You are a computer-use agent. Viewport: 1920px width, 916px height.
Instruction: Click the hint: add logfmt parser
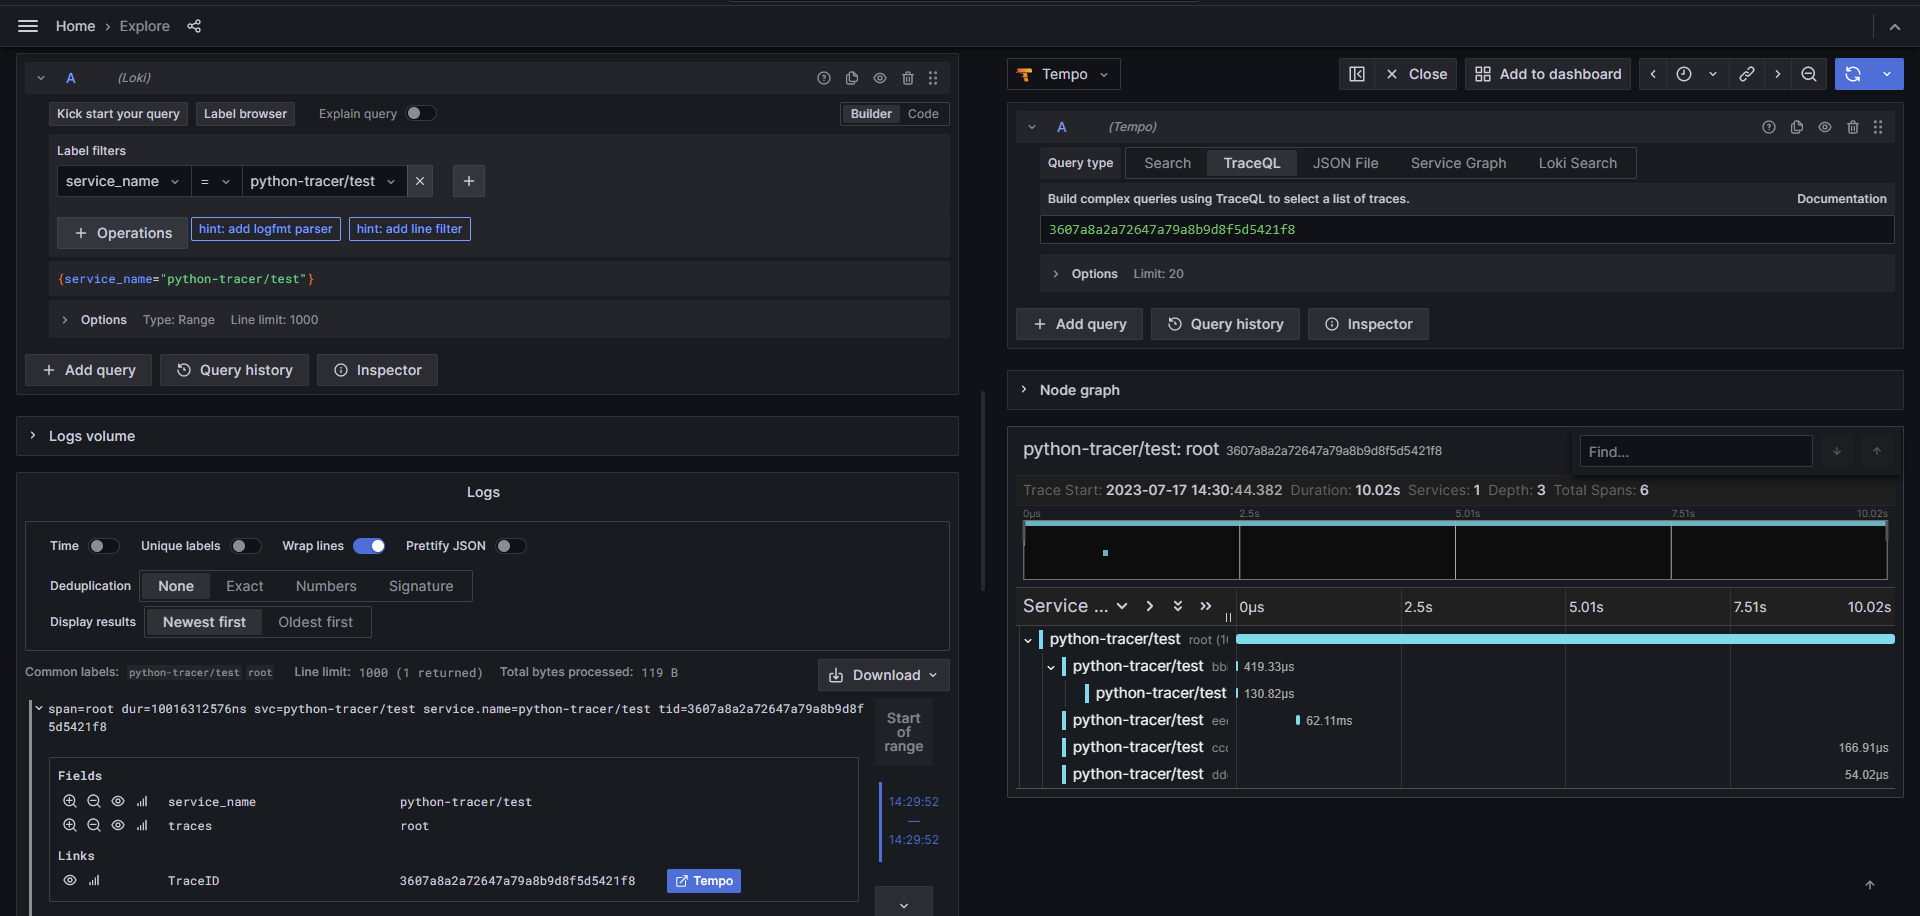pos(266,229)
